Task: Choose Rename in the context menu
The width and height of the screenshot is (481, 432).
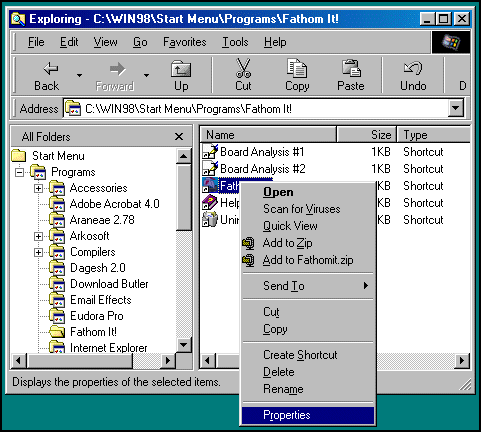Action: click(308, 389)
